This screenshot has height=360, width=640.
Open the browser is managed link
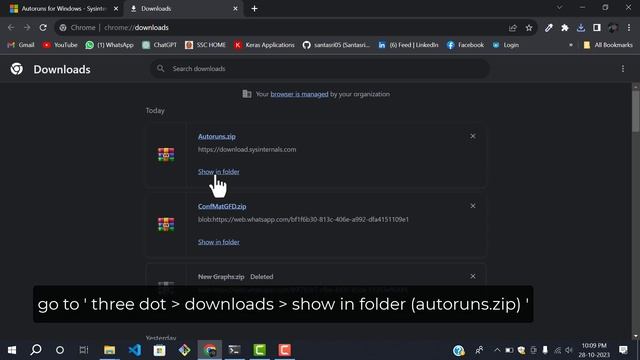pos(299,94)
